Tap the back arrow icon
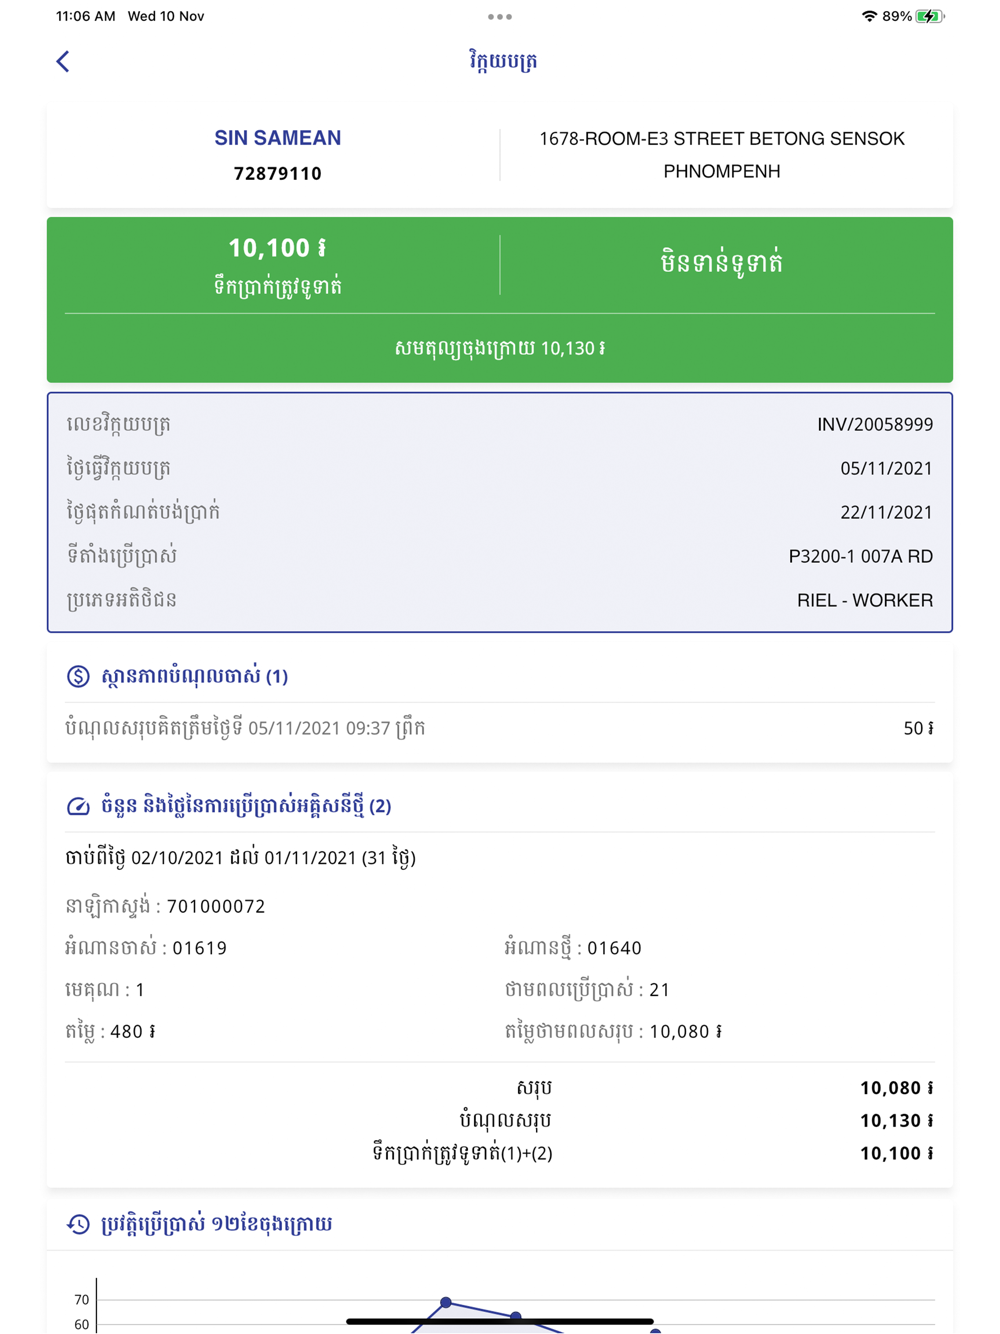 (63, 62)
